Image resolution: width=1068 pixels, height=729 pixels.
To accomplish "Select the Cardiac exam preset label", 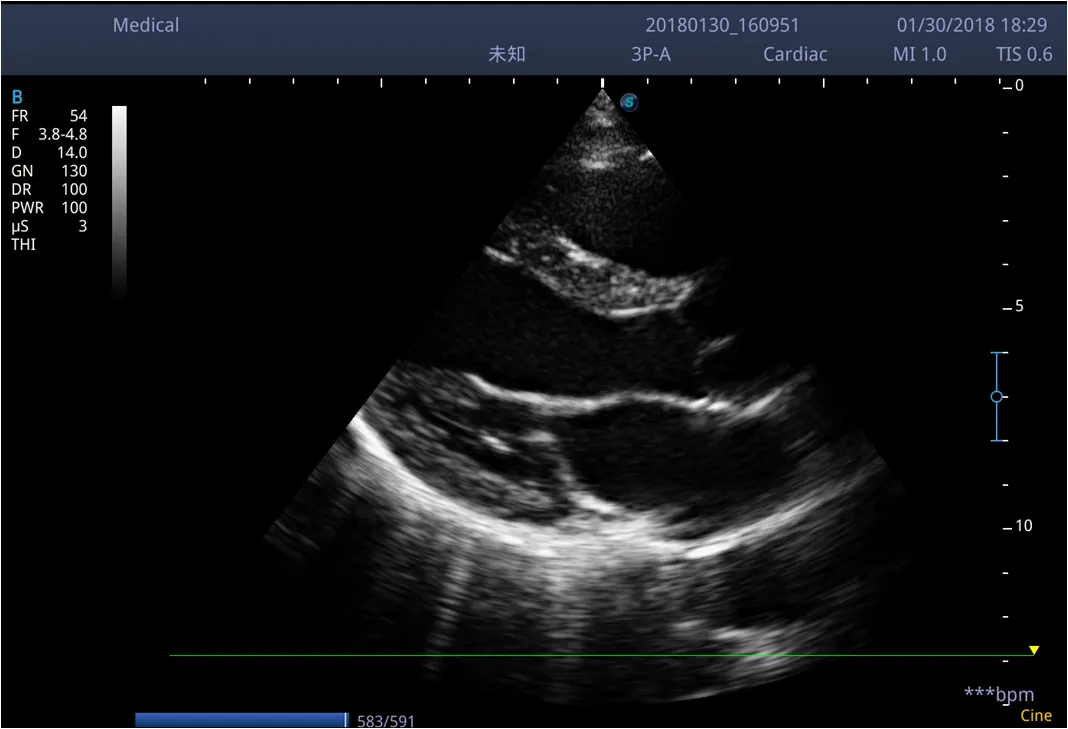I will (795, 54).
